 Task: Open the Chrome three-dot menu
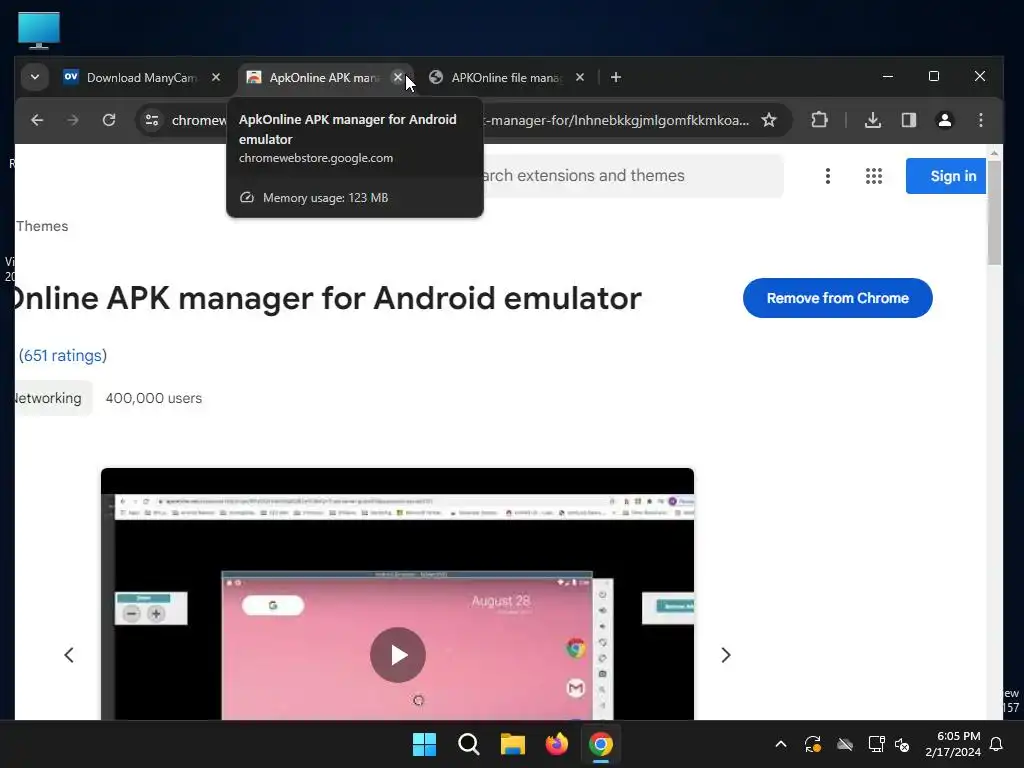click(981, 120)
